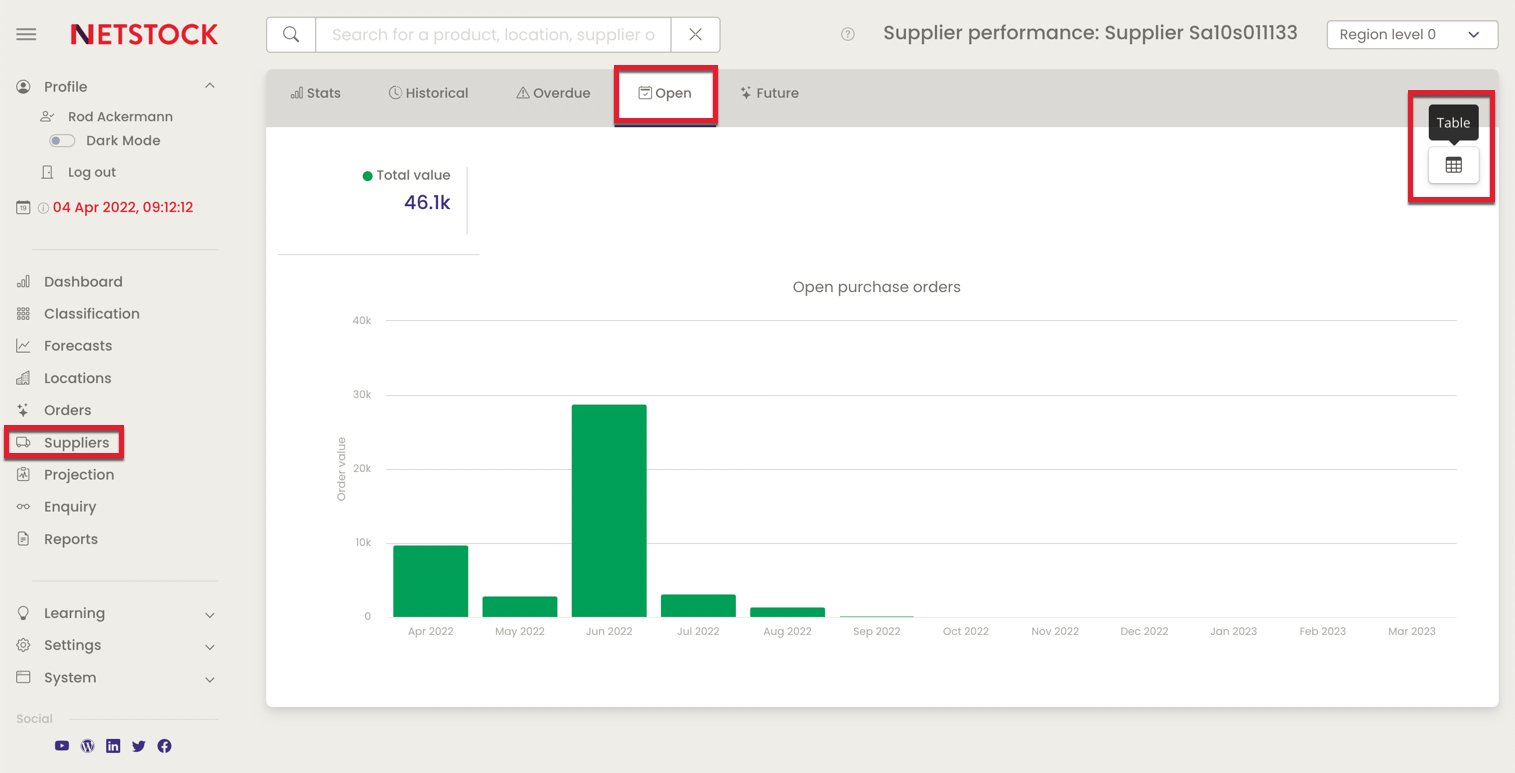Screen dimensions: 1515x773
Task: Click the Facebook social icon
Action: pos(164,745)
